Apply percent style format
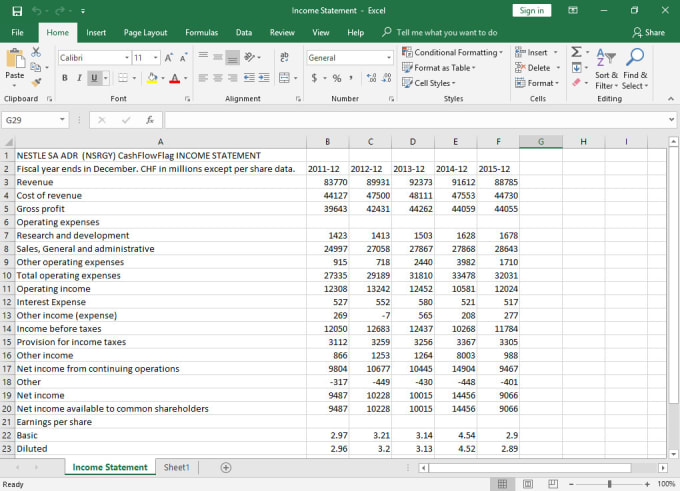The height and width of the screenshot is (491, 680). (x=337, y=78)
